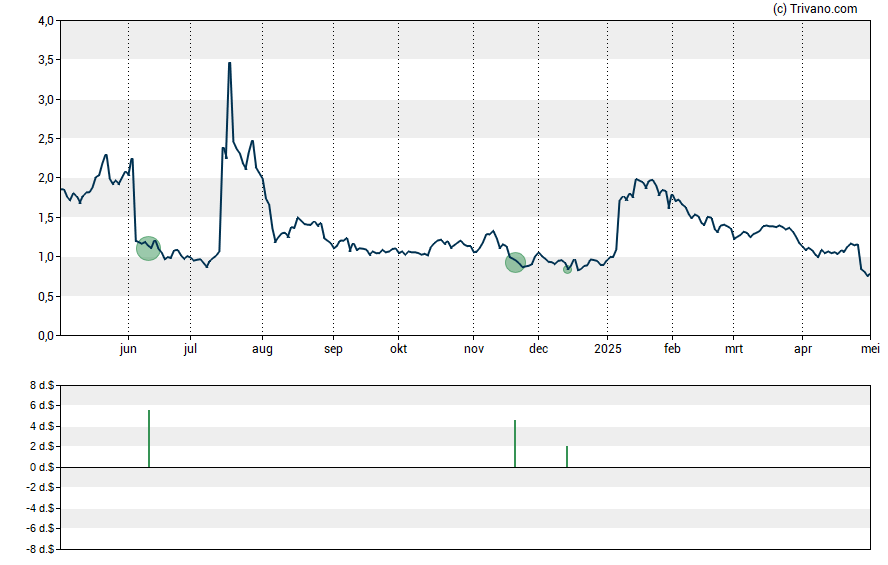Viewport: 888px width, 565px height.
Task: Click the '1,0' price axis value
Action: (46, 257)
